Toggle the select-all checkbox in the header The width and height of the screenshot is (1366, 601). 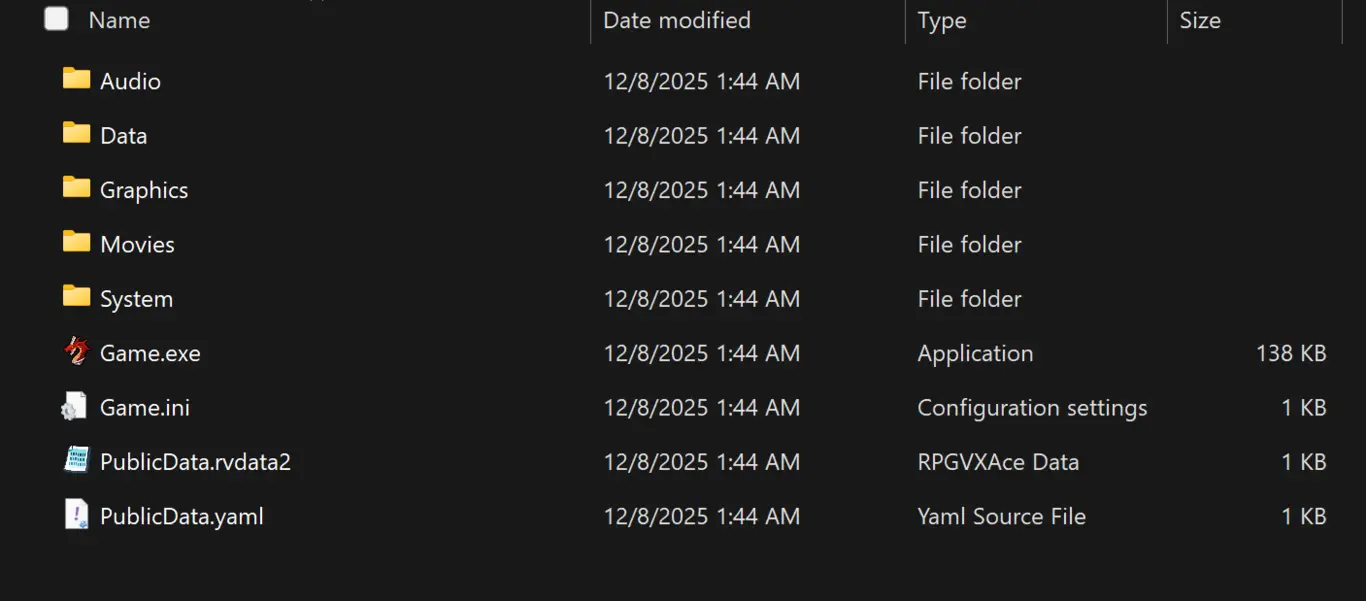tap(56, 18)
